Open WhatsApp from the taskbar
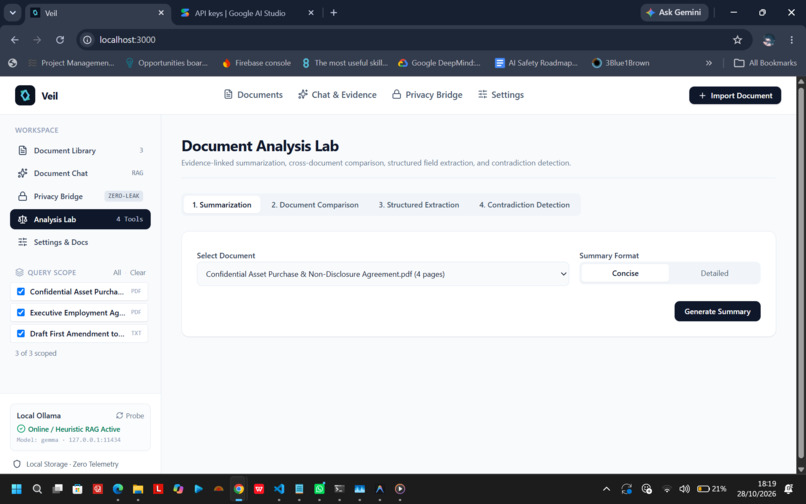This screenshot has width=806, height=504. click(x=319, y=489)
